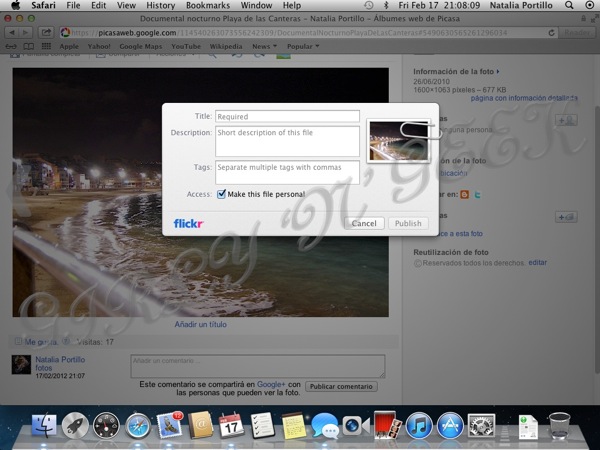Click inside the Description field
Image resolution: width=600 pixels, height=450 pixels.
point(287,141)
